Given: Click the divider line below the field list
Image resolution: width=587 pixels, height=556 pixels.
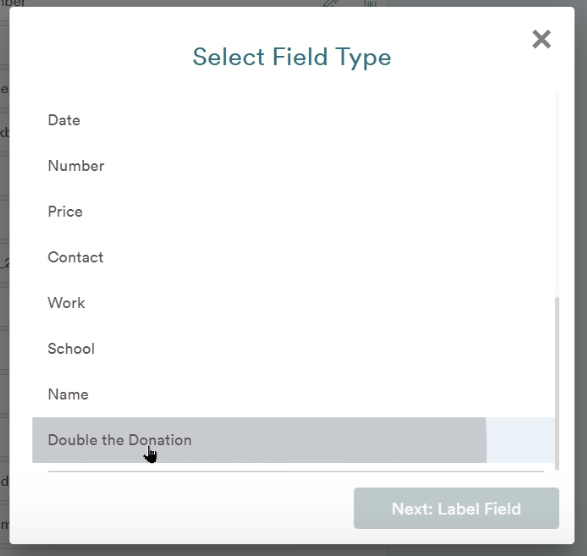Looking at the screenshot, I should coord(295,471).
